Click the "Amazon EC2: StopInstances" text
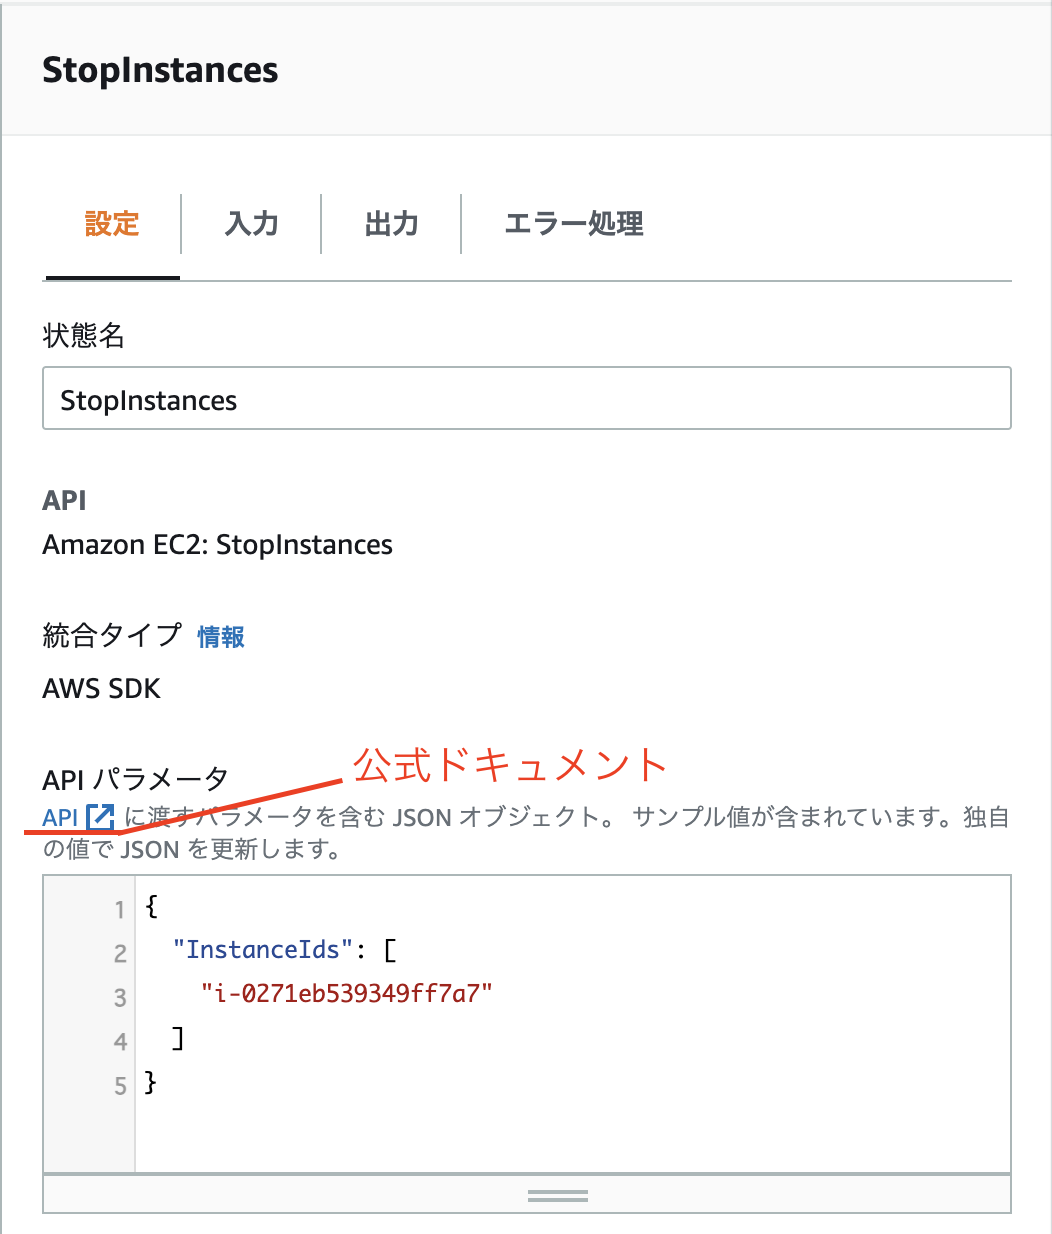 218,545
